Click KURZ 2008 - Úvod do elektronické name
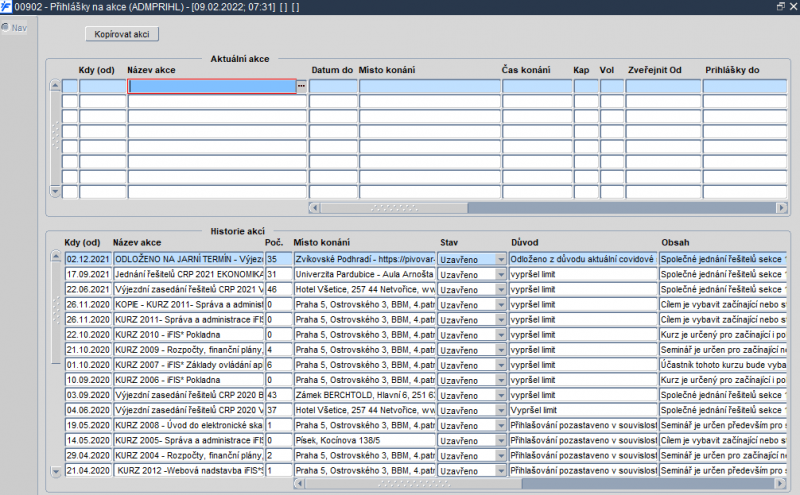Image resolution: width=800 pixels, height=495 pixels. point(188,425)
